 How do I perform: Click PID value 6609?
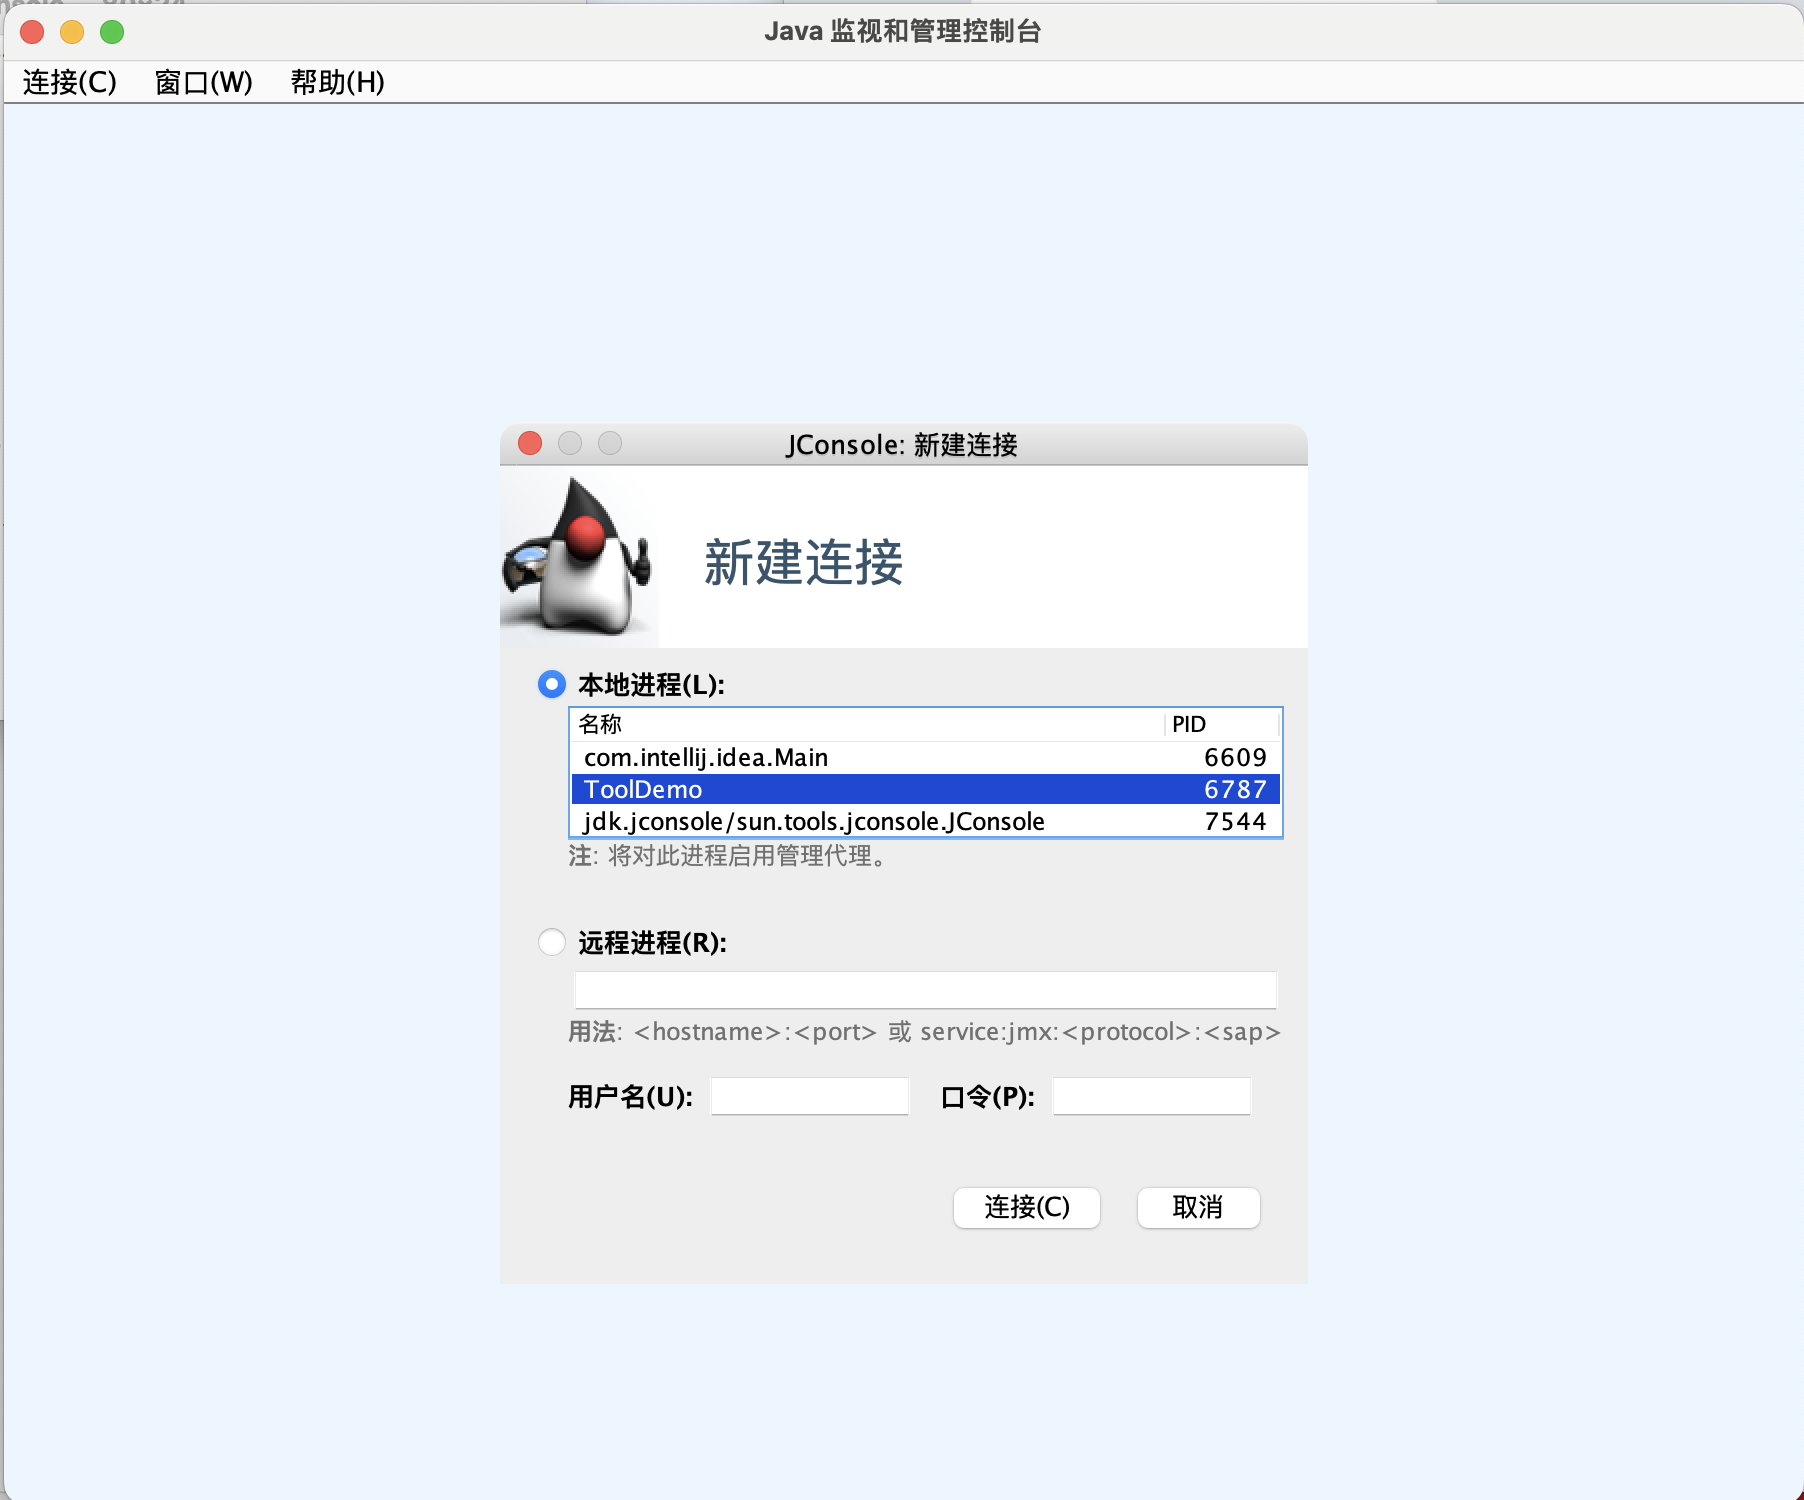pyautogui.click(x=1235, y=757)
